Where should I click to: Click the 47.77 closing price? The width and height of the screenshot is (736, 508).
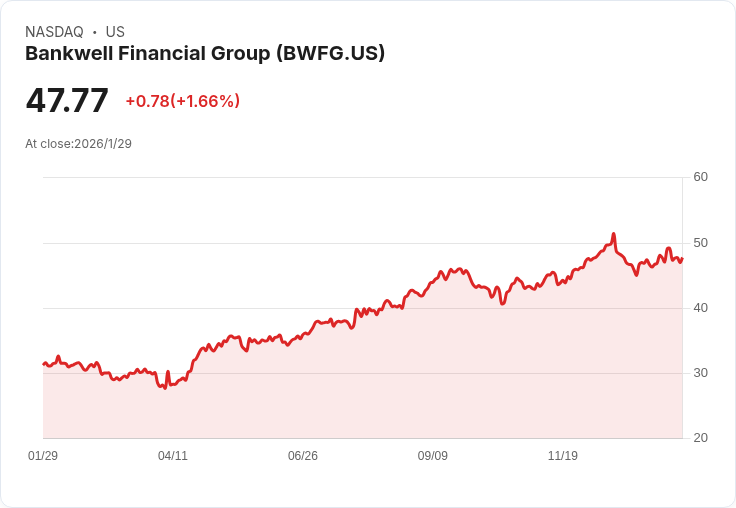pos(67,101)
